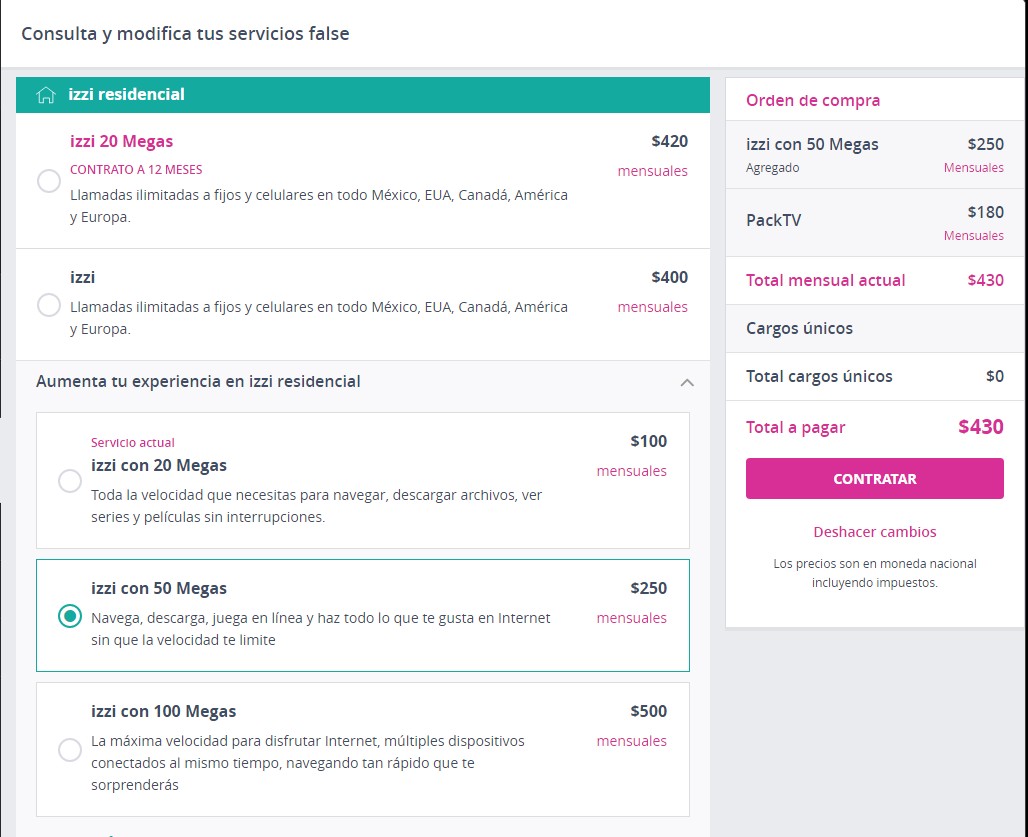Click the Deshacer cambios link
This screenshot has height=837, width=1028.
pos(874,532)
